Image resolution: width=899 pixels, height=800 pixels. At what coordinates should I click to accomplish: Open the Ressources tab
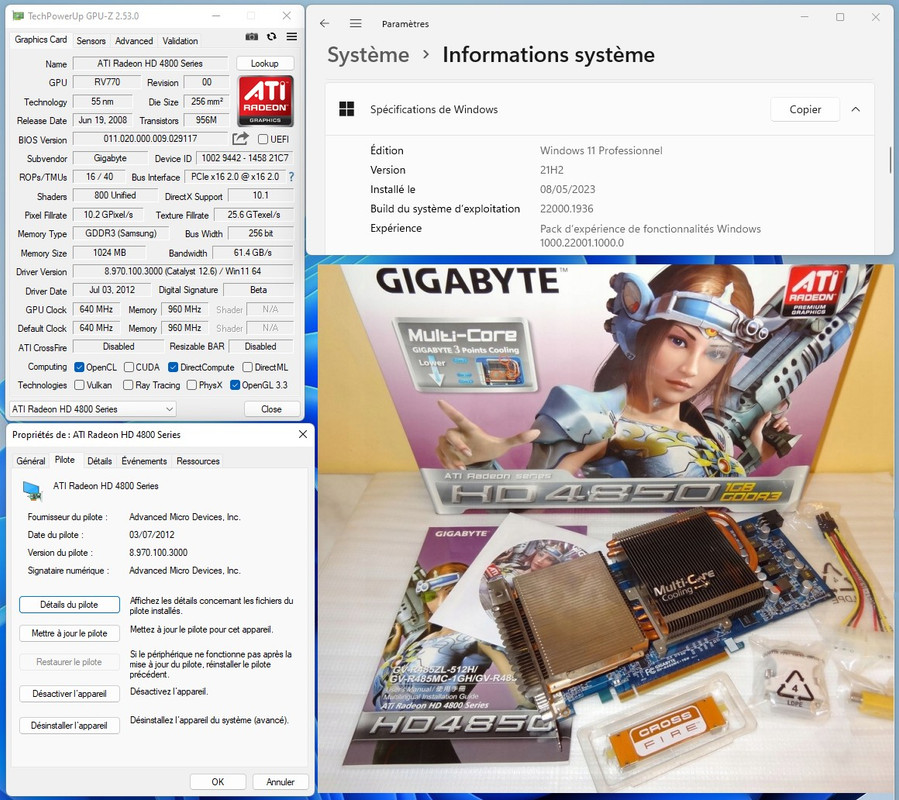198,461
